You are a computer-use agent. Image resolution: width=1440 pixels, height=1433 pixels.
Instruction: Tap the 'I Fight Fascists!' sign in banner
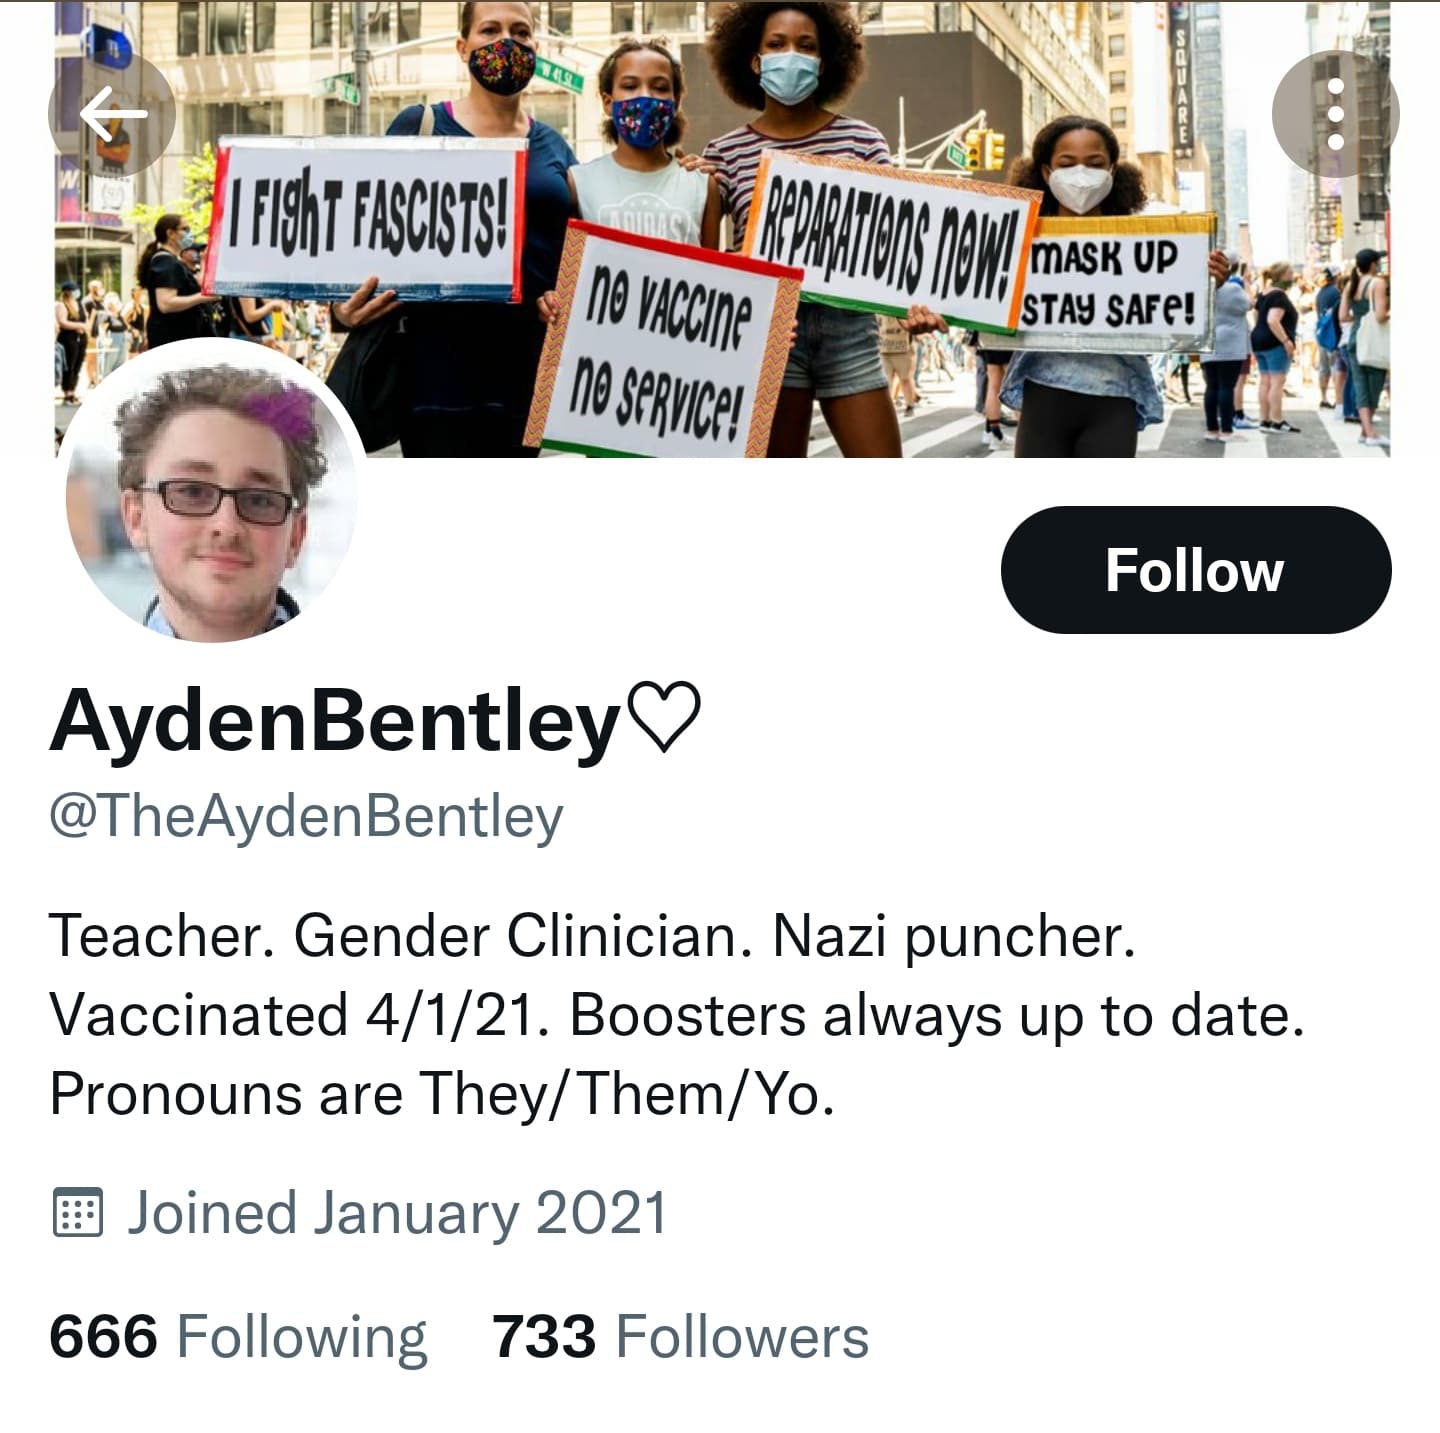pos(368,219)
